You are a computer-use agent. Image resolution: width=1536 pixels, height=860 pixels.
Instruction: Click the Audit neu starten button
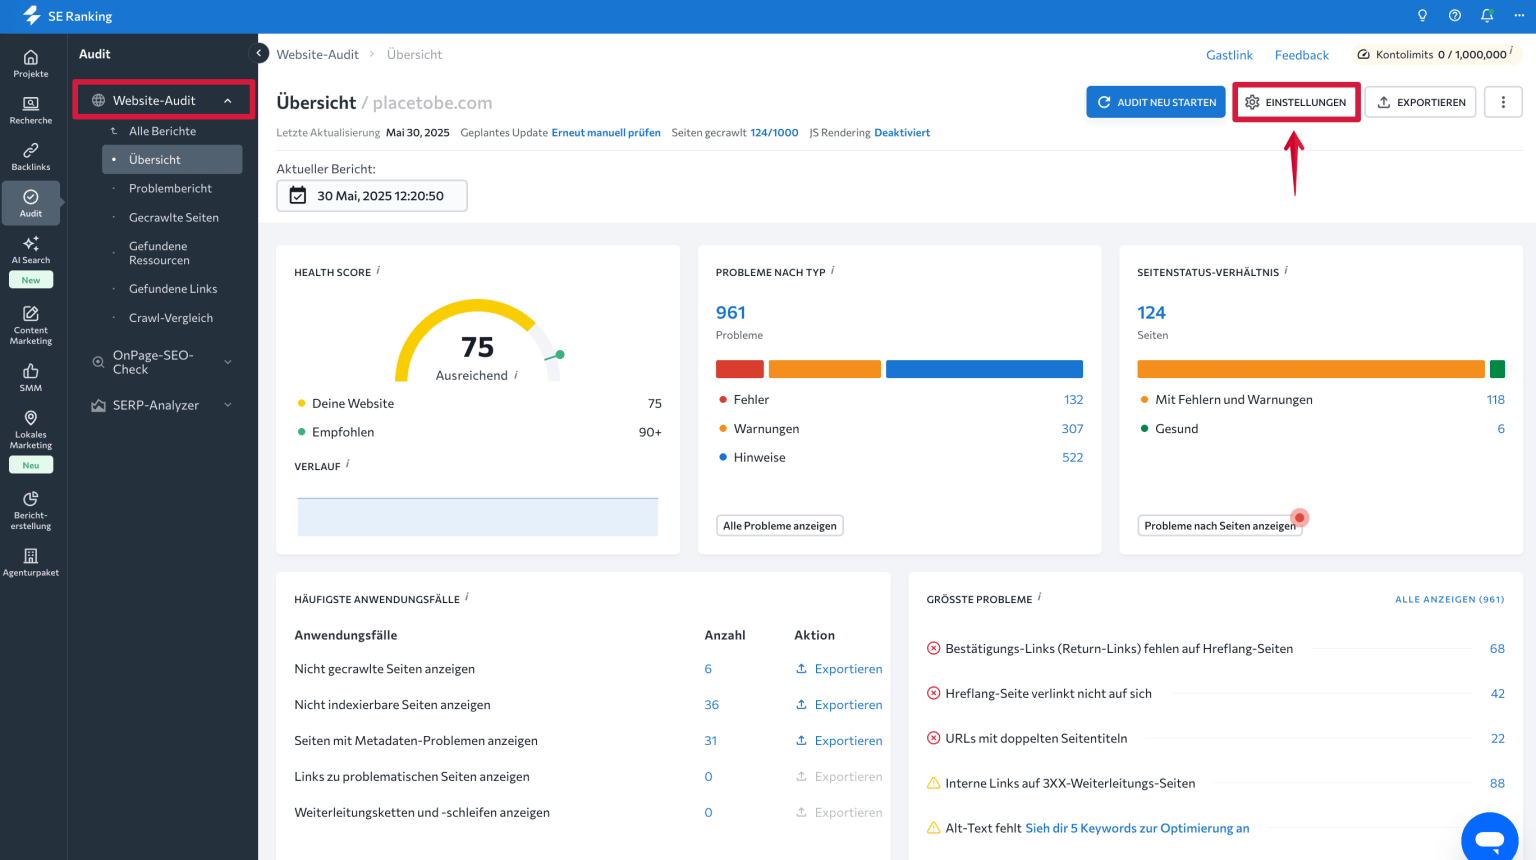click(x=1155, y=102)
